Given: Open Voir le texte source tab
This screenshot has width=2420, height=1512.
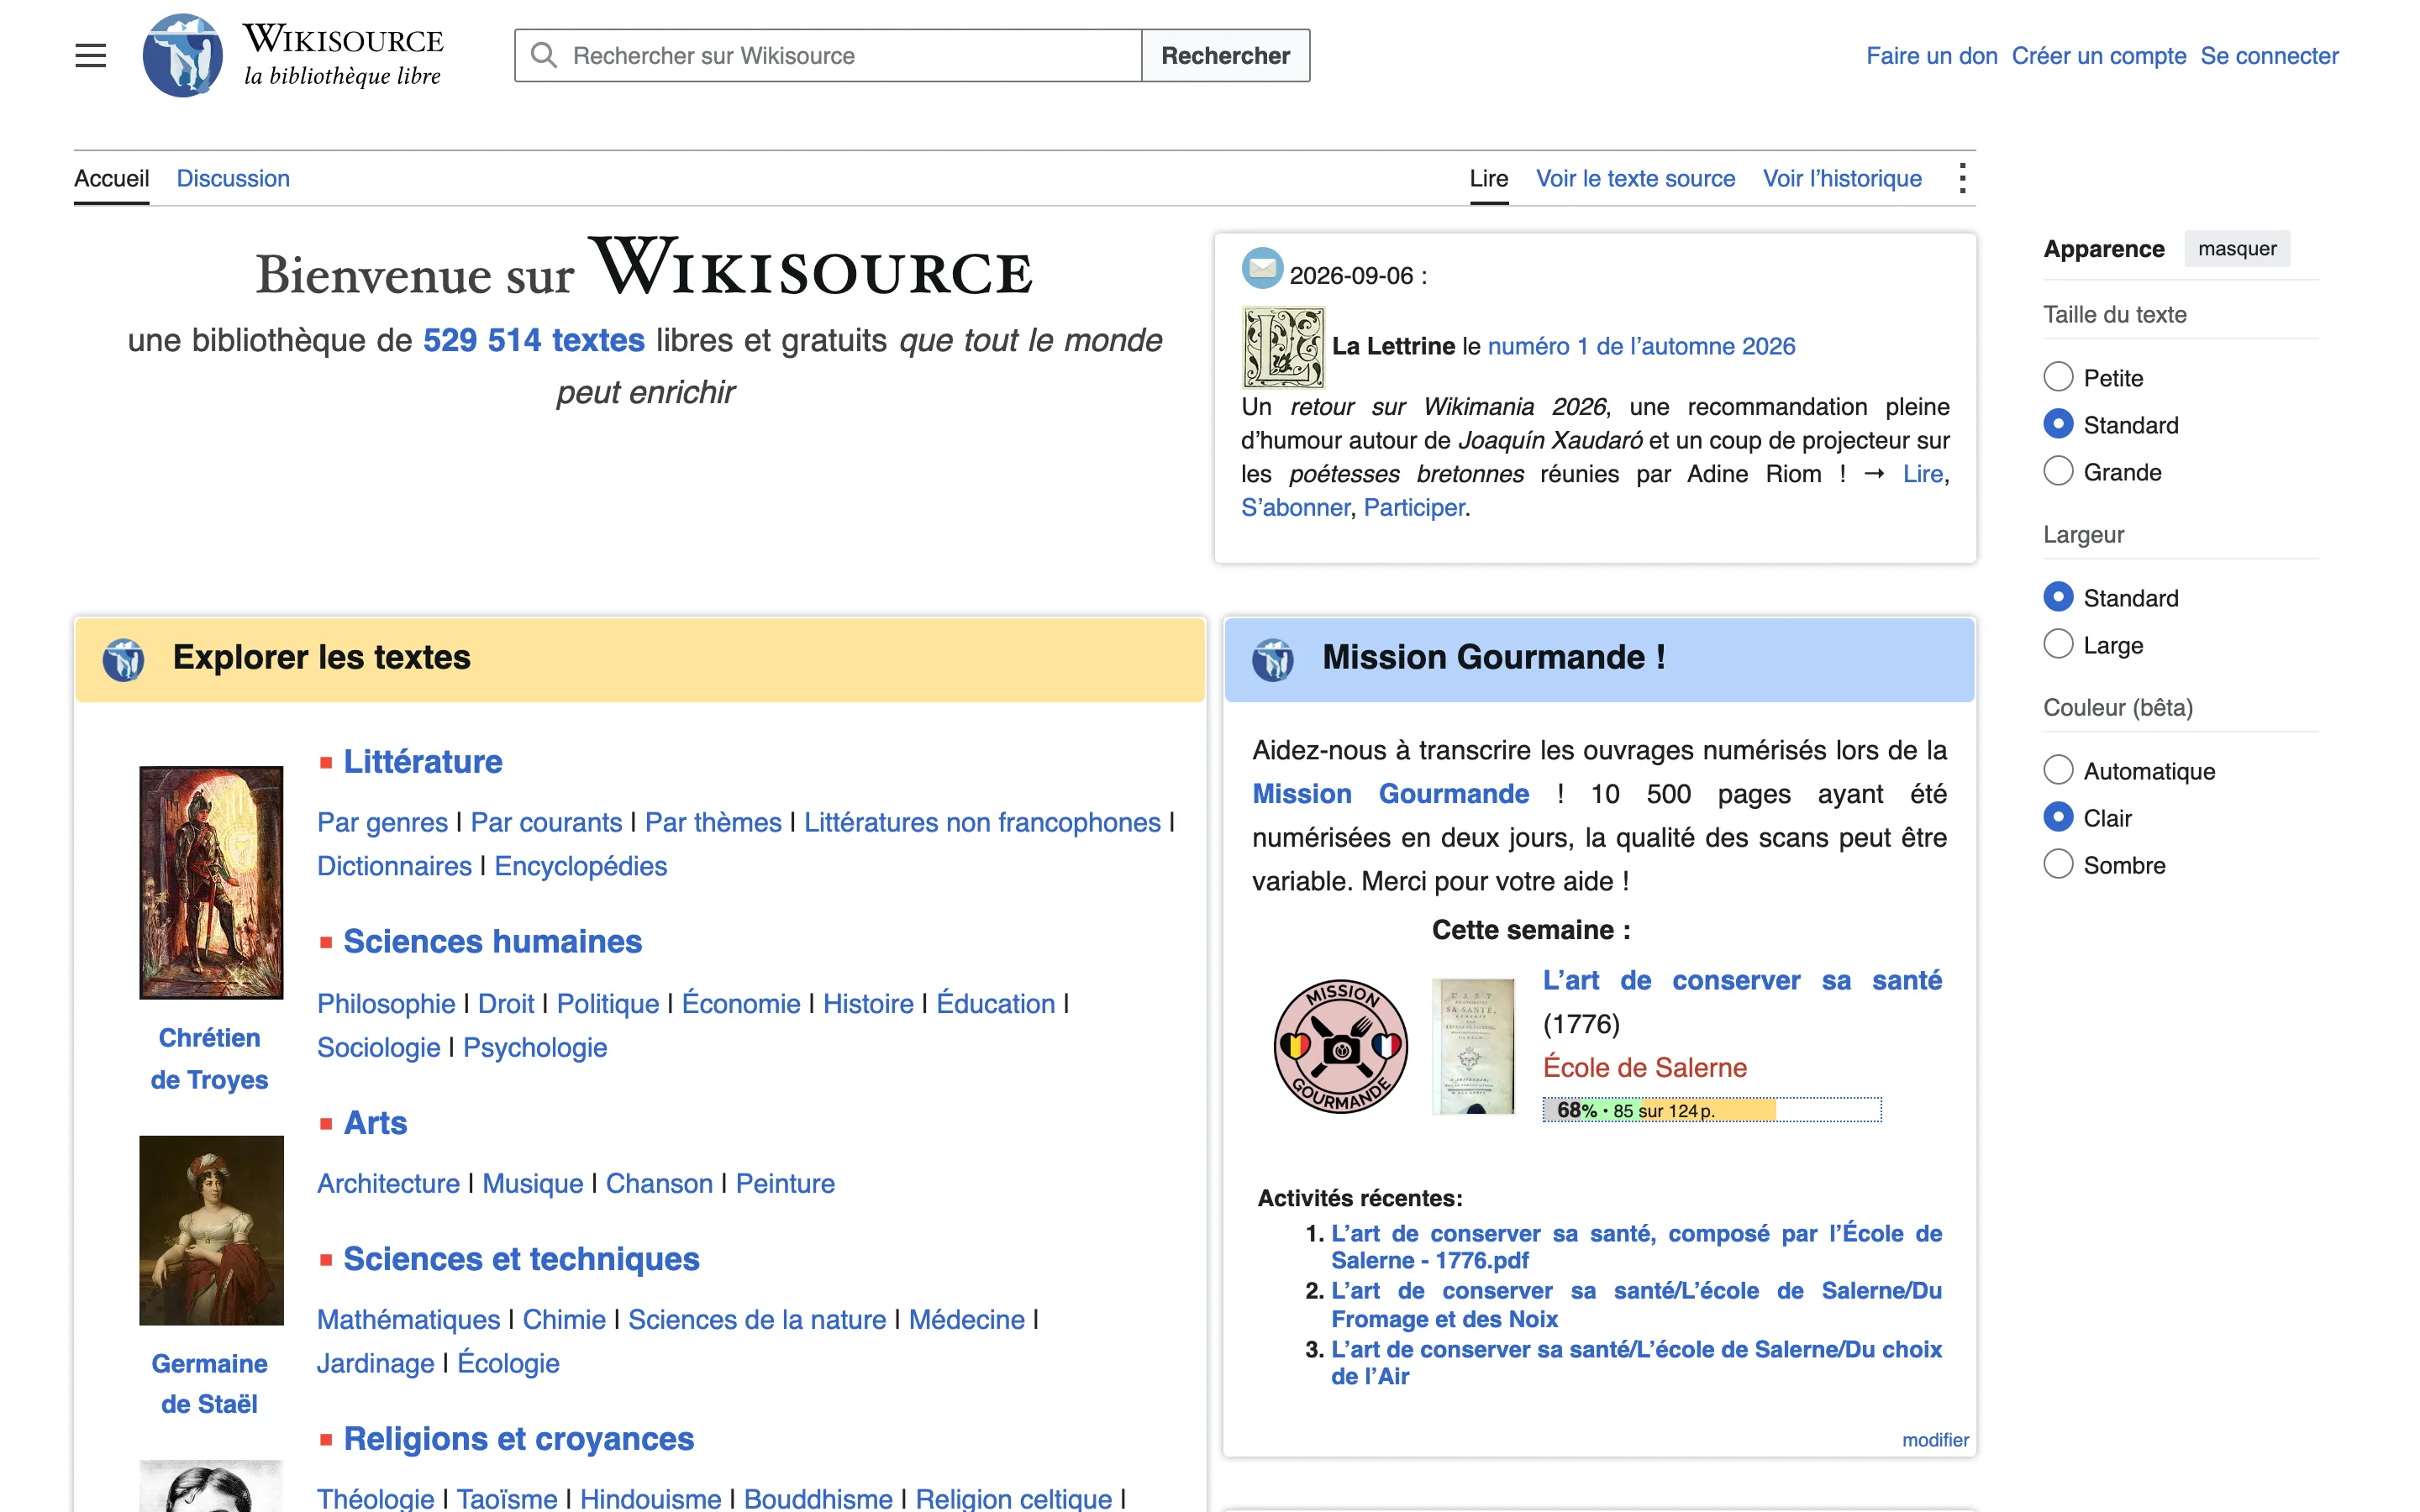Looking at the screenshot, I should coord(1635,178).
